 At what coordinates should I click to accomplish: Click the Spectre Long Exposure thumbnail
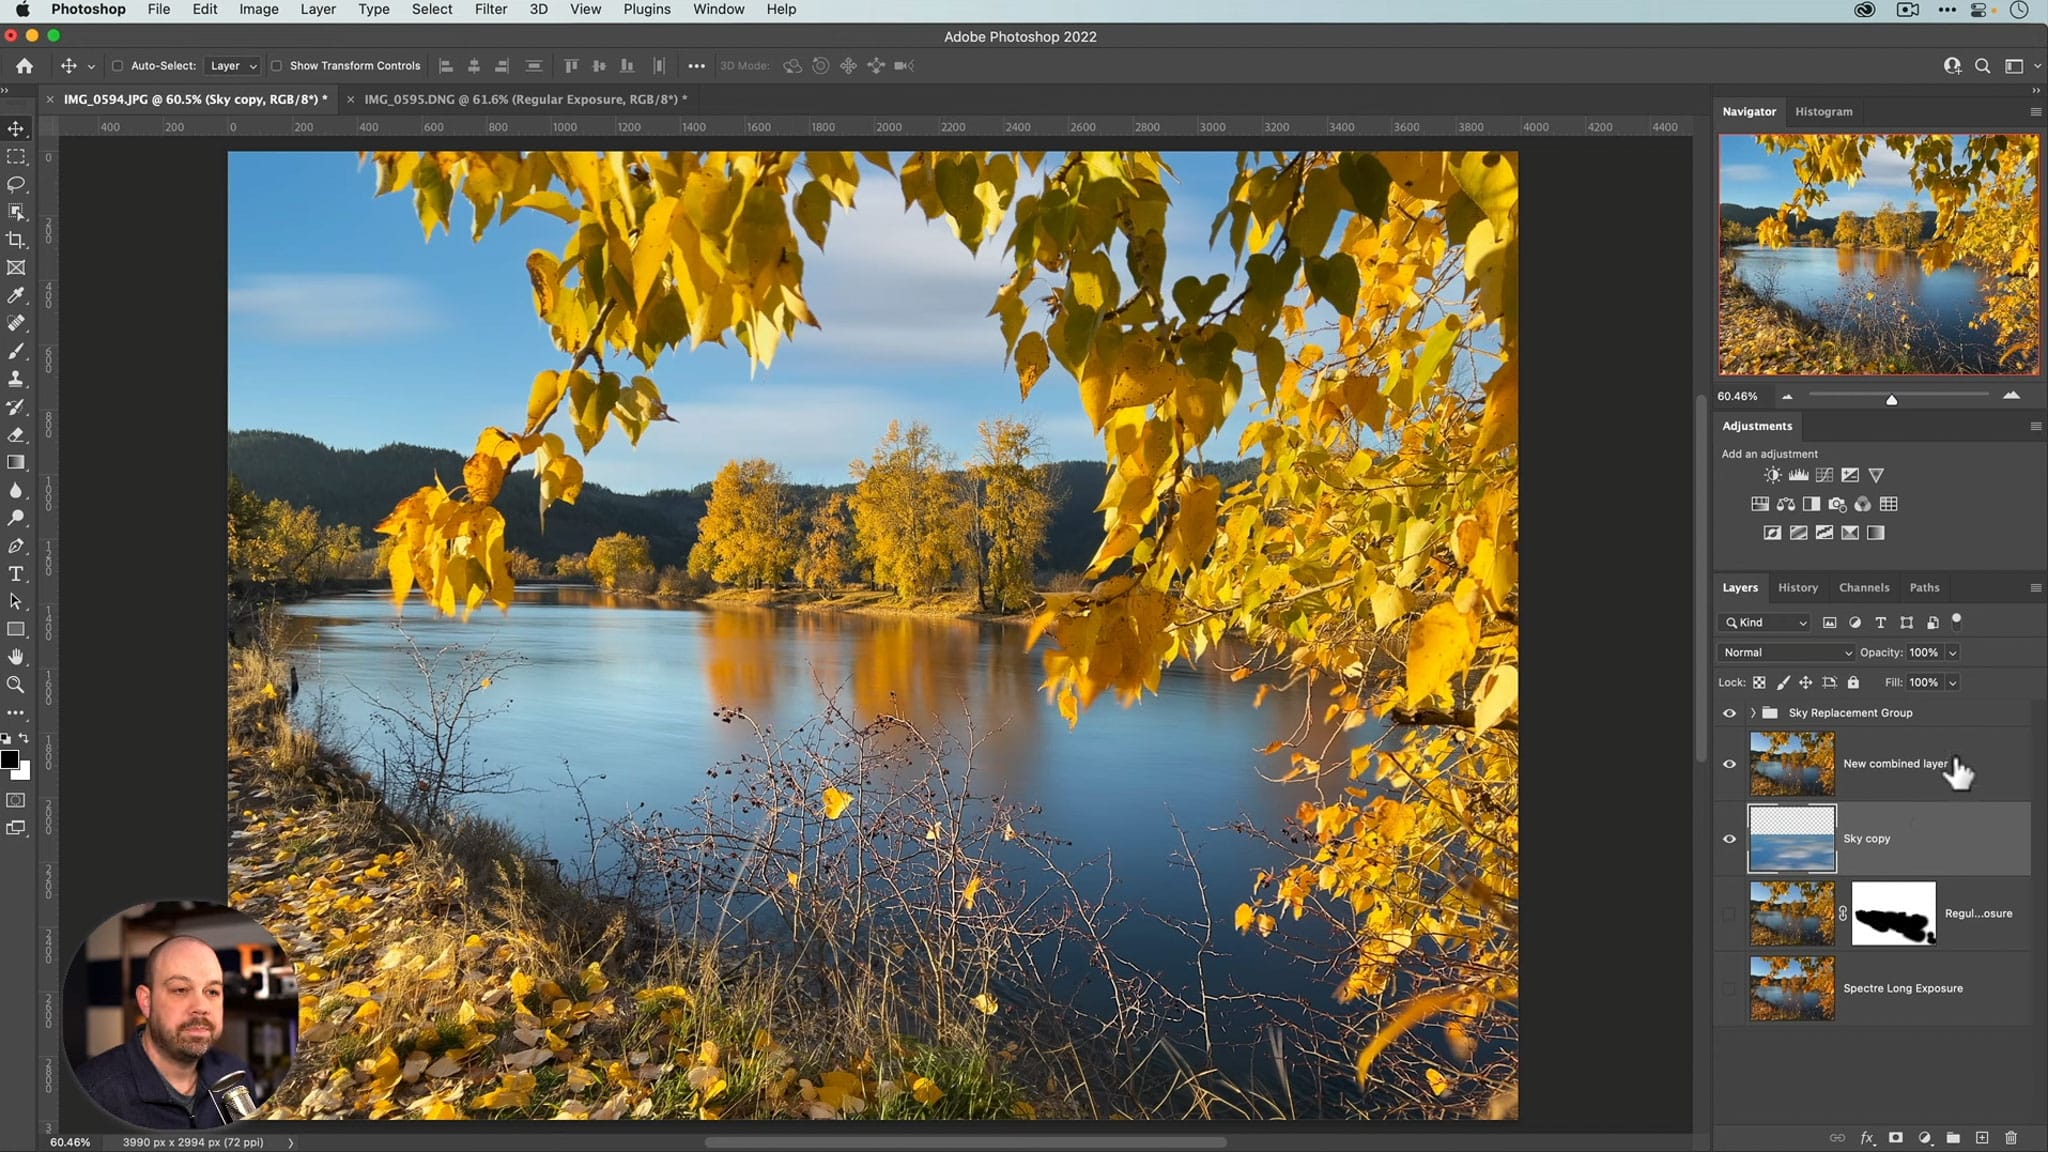pyautogui.click(x=1791, y=987)
